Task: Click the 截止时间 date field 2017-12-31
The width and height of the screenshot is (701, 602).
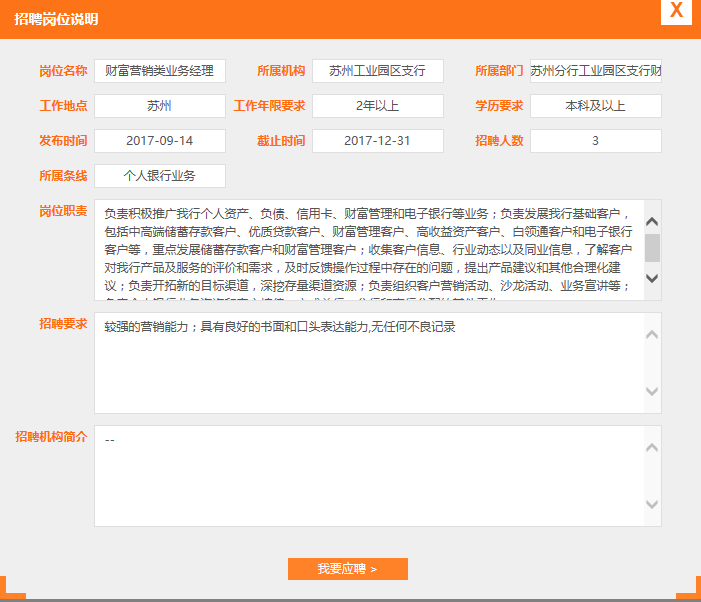Action: click(x=377, y=141)
